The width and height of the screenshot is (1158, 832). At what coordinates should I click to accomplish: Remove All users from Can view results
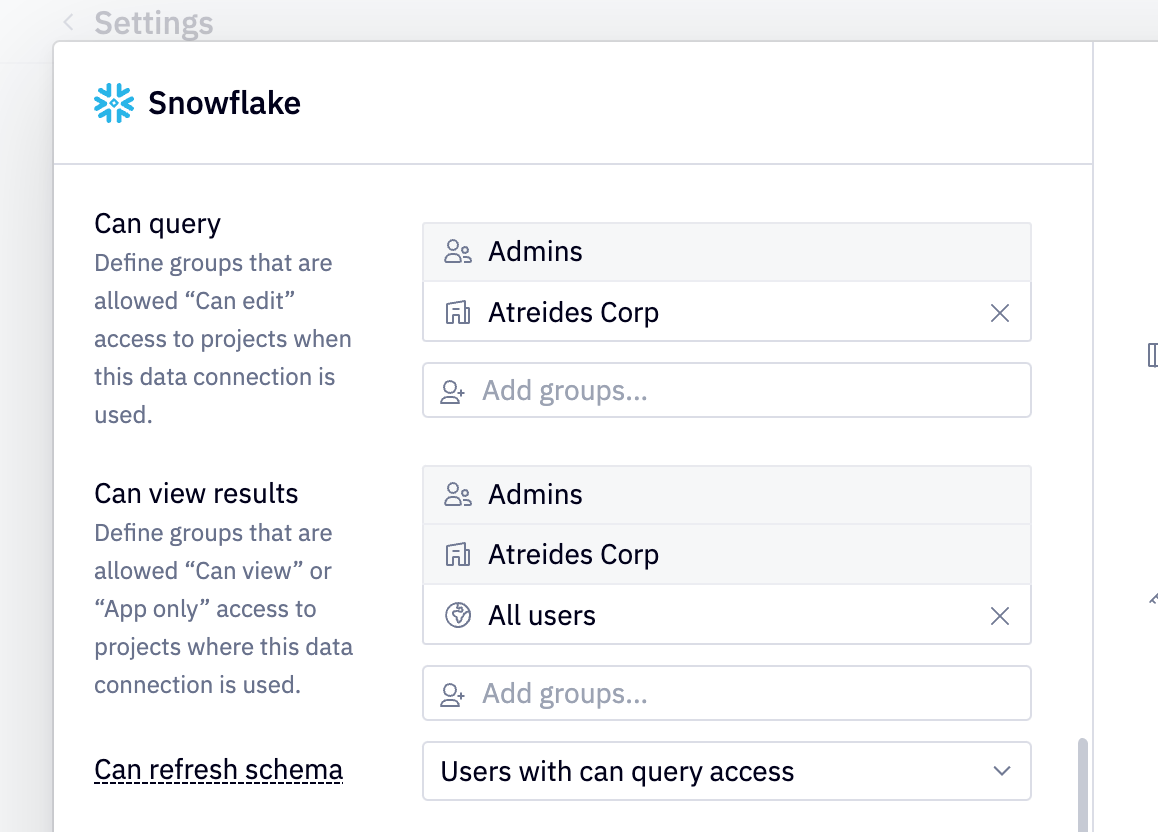click(999, 616)
